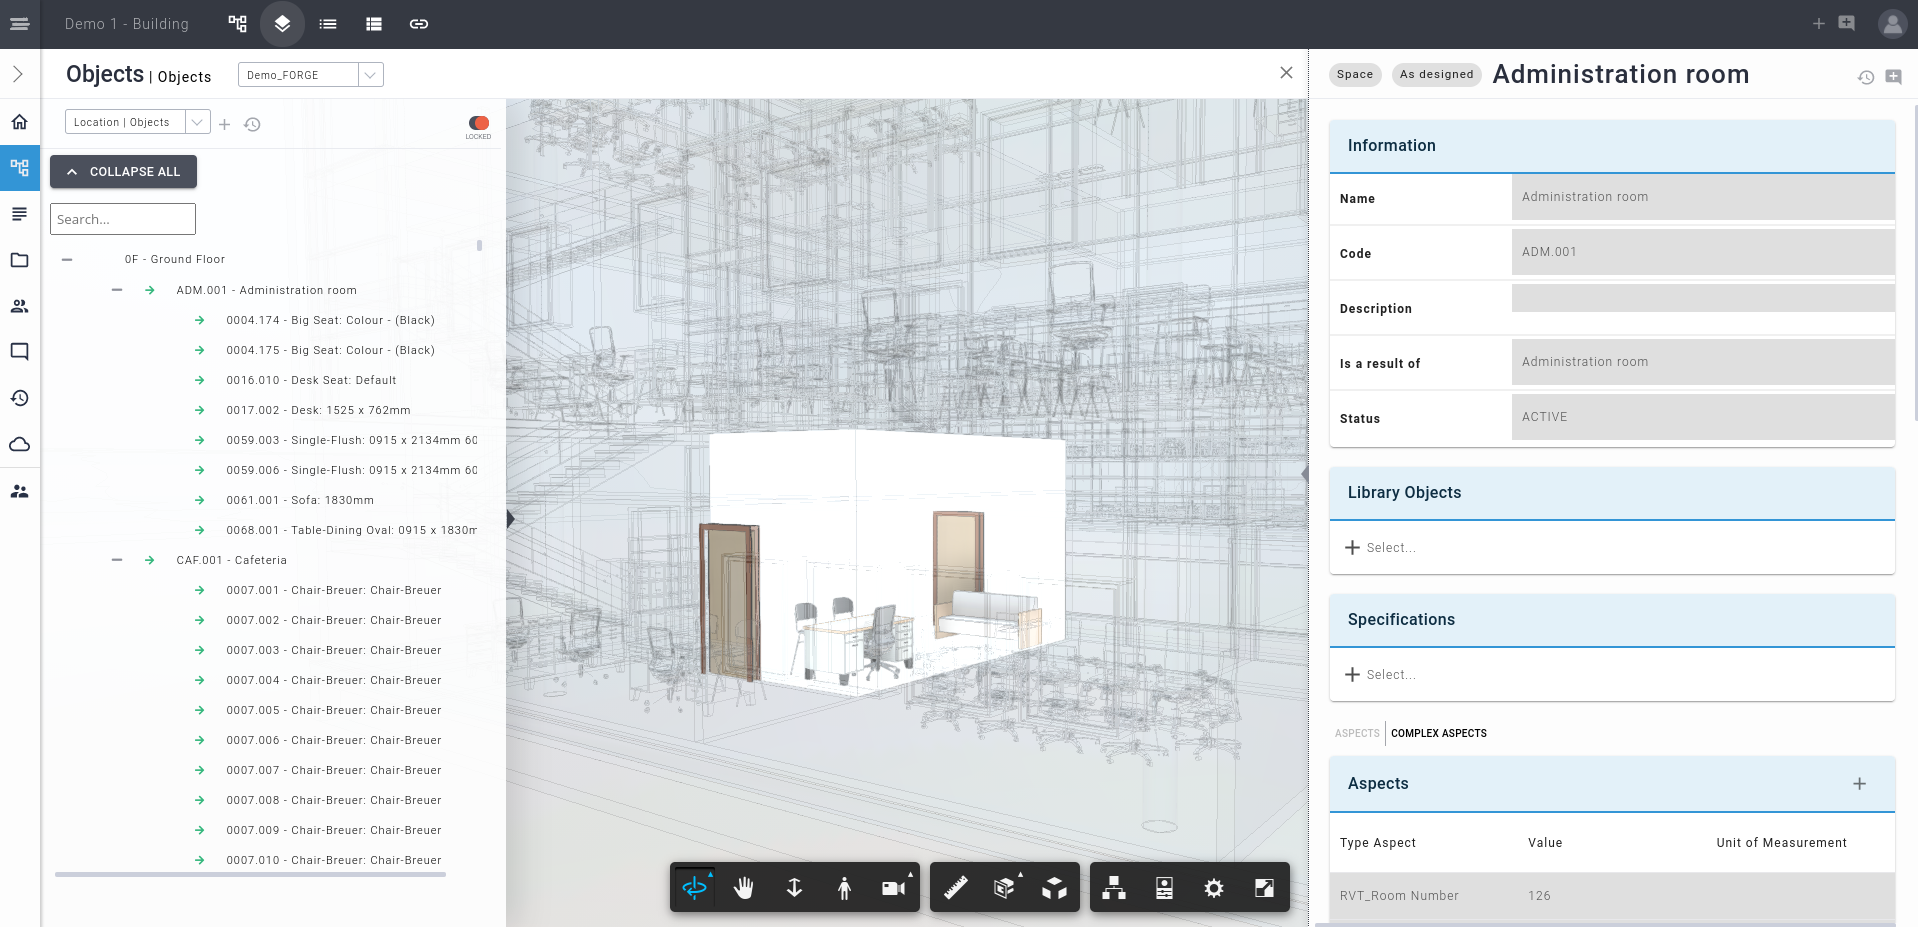
Task: Expand the left sidebar chevron
Action: (x=18, y=74)
